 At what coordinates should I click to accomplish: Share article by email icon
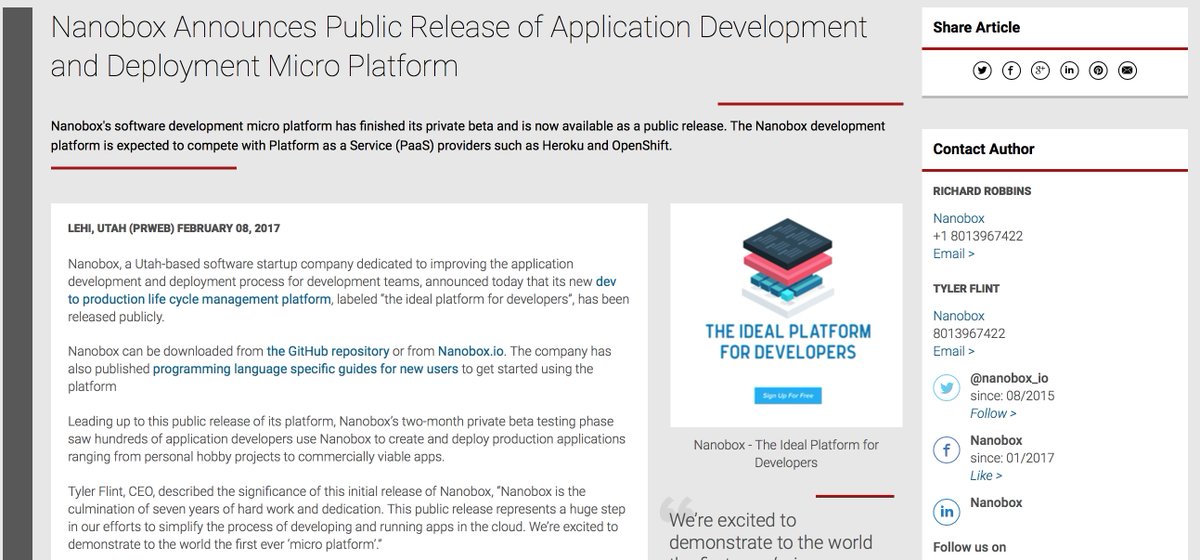[1128, 70]
